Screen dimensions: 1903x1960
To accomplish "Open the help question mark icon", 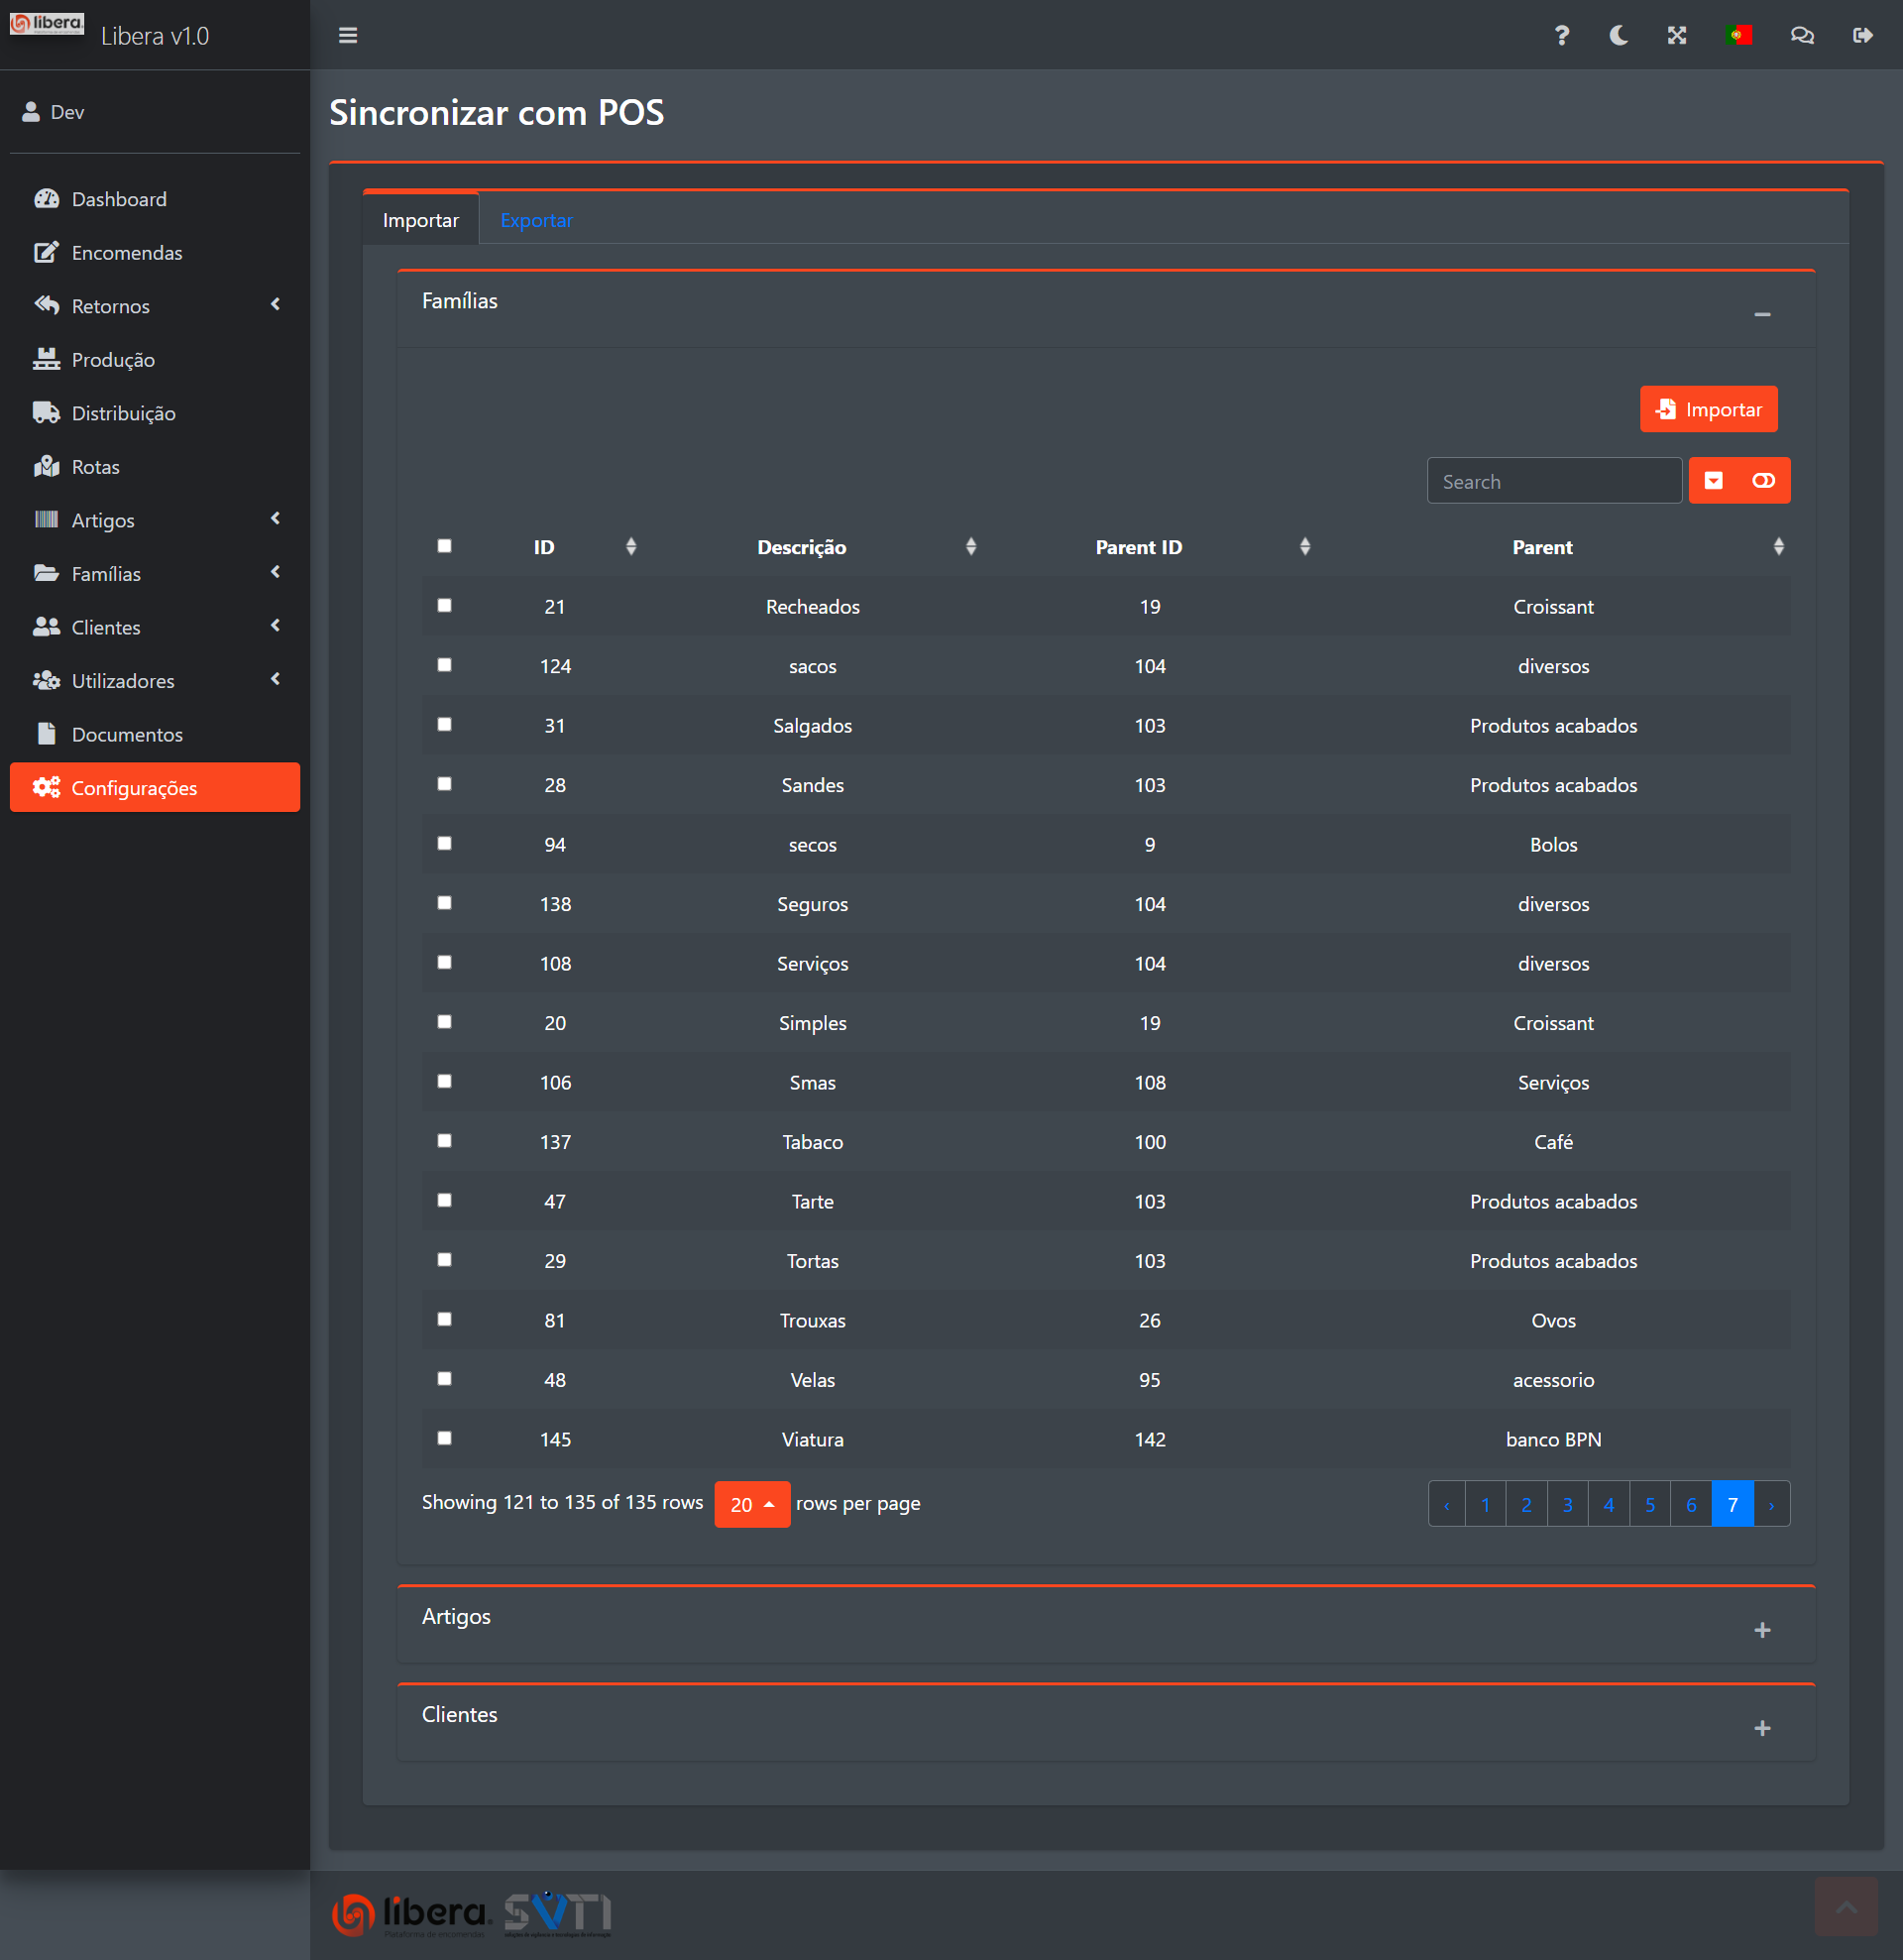I will [1561, 36].
